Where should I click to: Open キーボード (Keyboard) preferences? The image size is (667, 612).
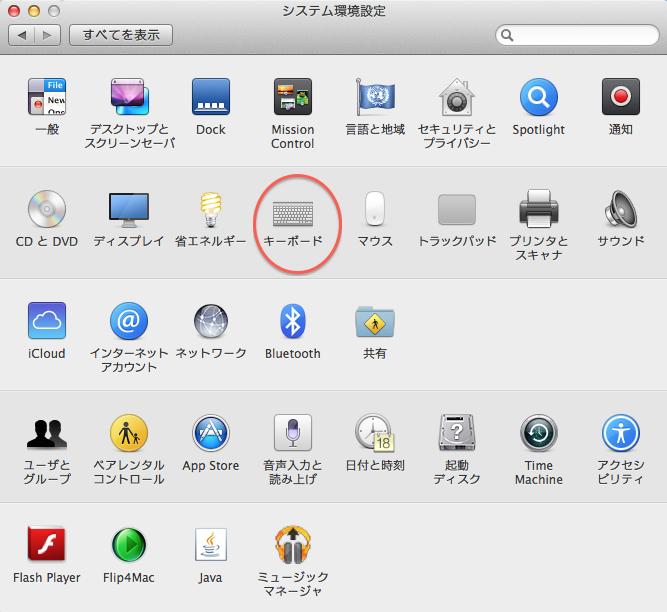293,213
